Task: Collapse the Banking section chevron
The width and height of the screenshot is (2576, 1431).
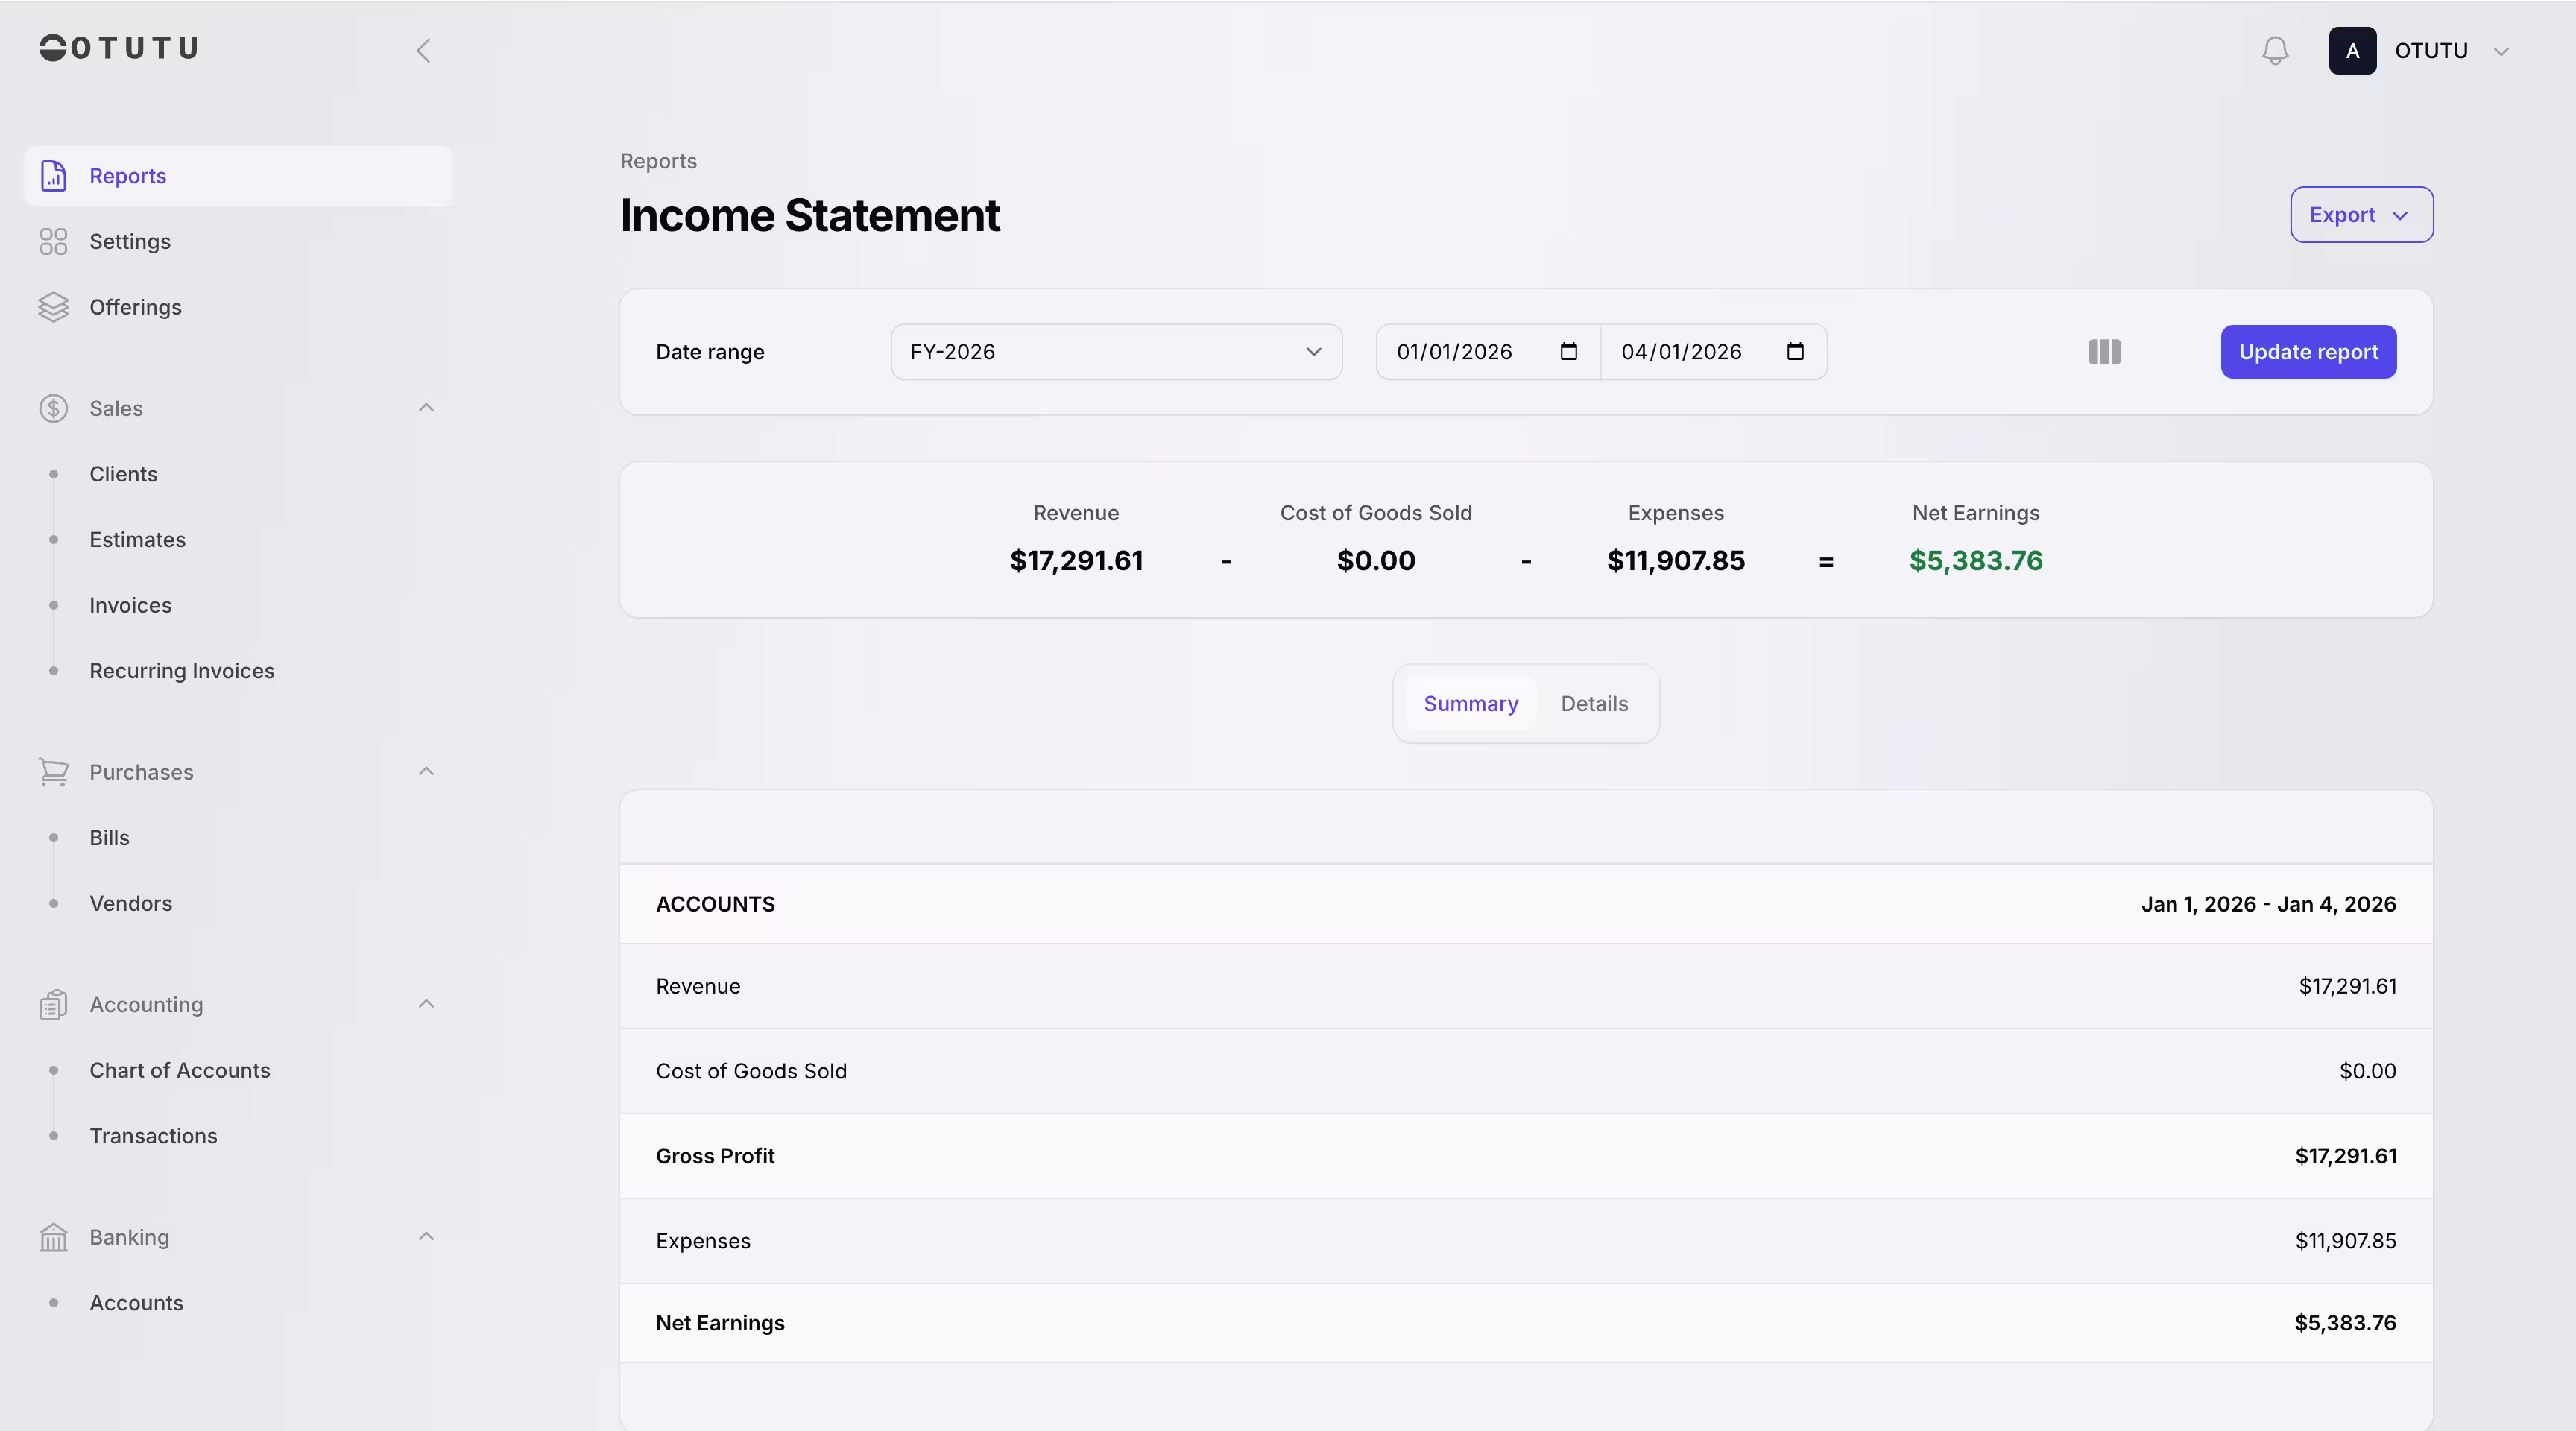Action: click(426, 1236)
